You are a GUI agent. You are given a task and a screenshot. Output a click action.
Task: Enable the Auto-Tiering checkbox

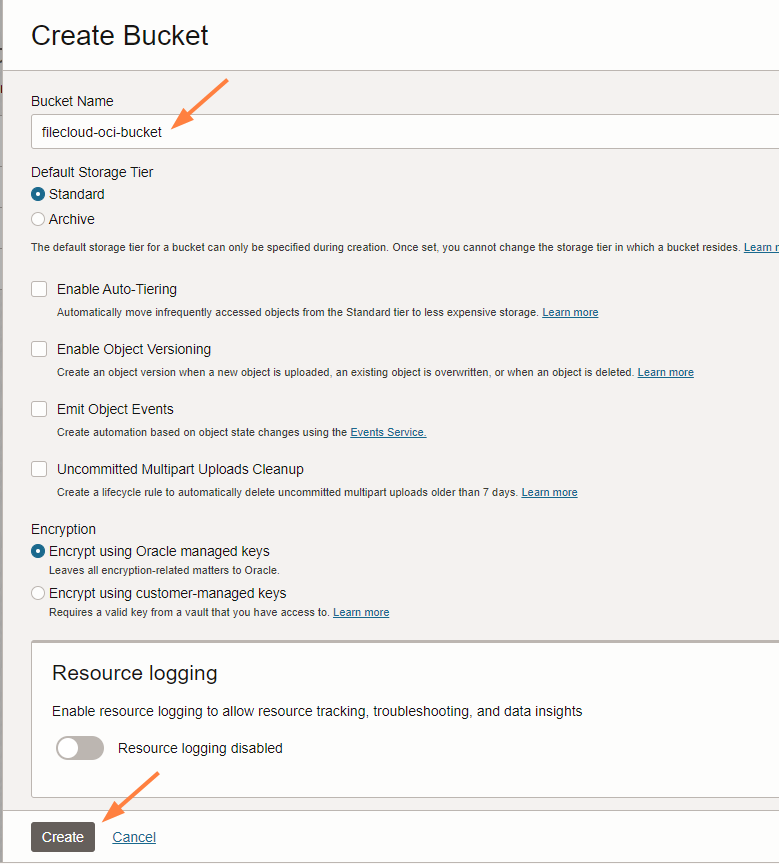click(x=39, y=289)
